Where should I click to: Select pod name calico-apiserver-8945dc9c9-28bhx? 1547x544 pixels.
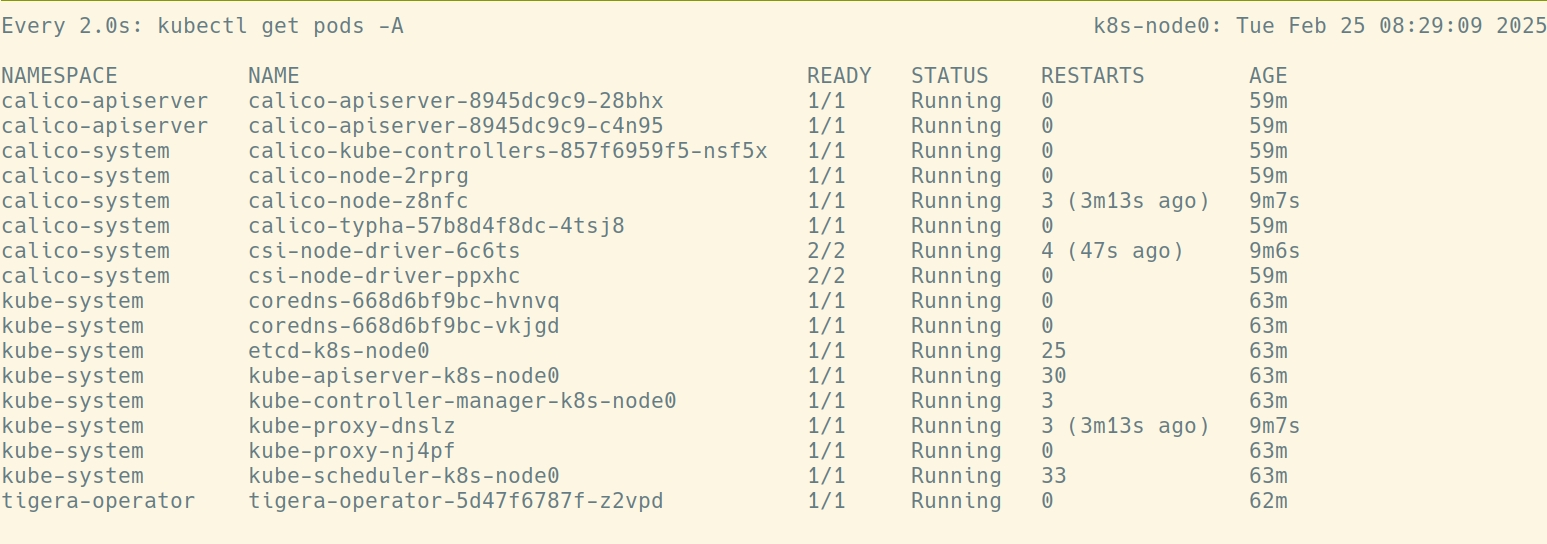[456, 101]
